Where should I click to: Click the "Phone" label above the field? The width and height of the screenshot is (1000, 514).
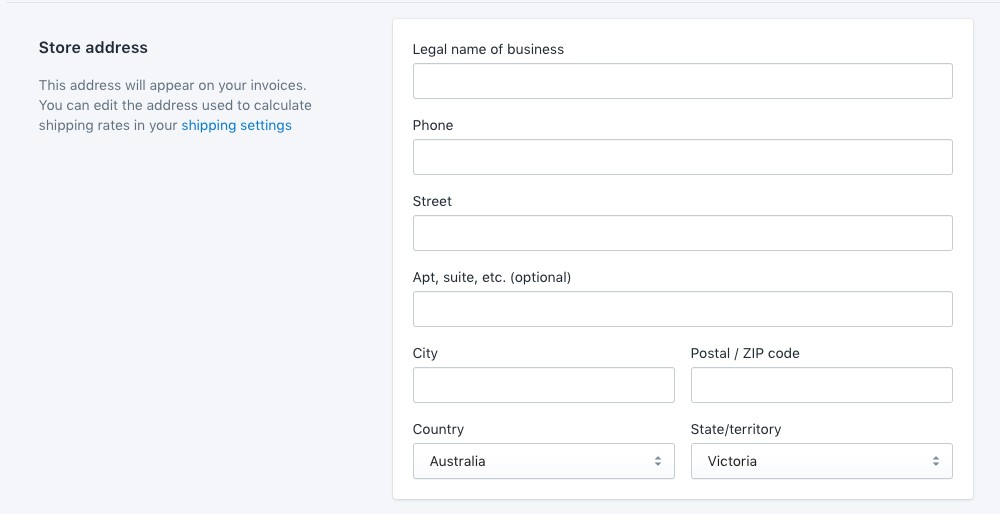[432, 125]
